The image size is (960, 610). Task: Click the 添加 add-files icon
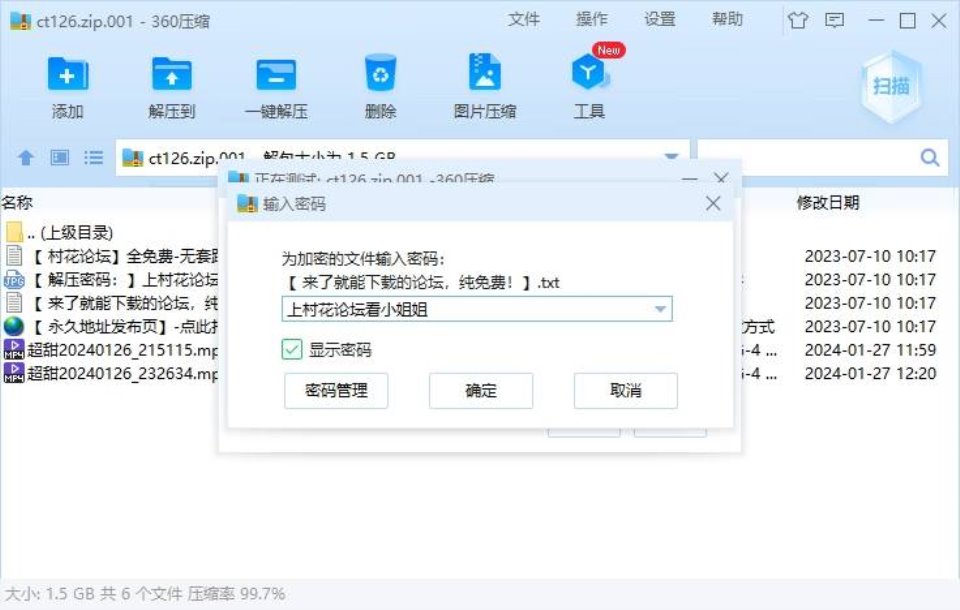point(68,75)
